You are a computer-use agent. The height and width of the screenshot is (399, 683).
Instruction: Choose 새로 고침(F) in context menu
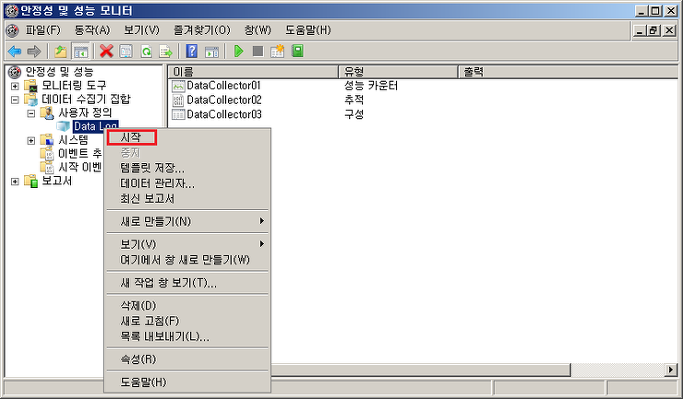click(187, 321)
